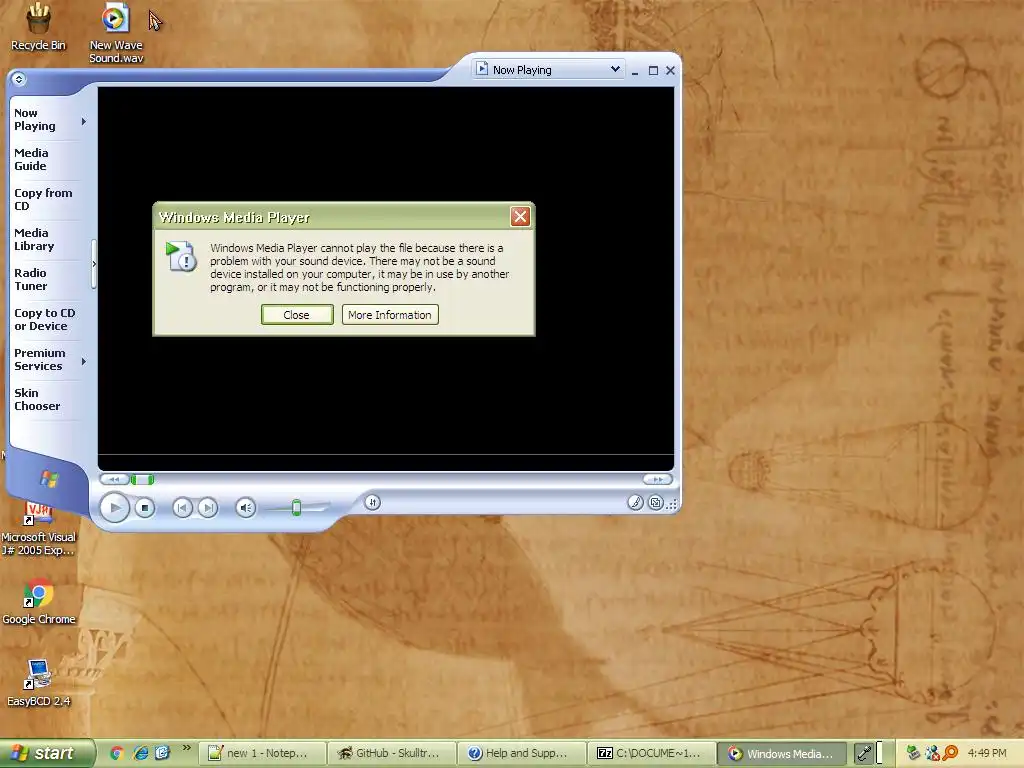Open the Copy from CD tab
This screenshot has width=1024, height=768.
[43, 199]
